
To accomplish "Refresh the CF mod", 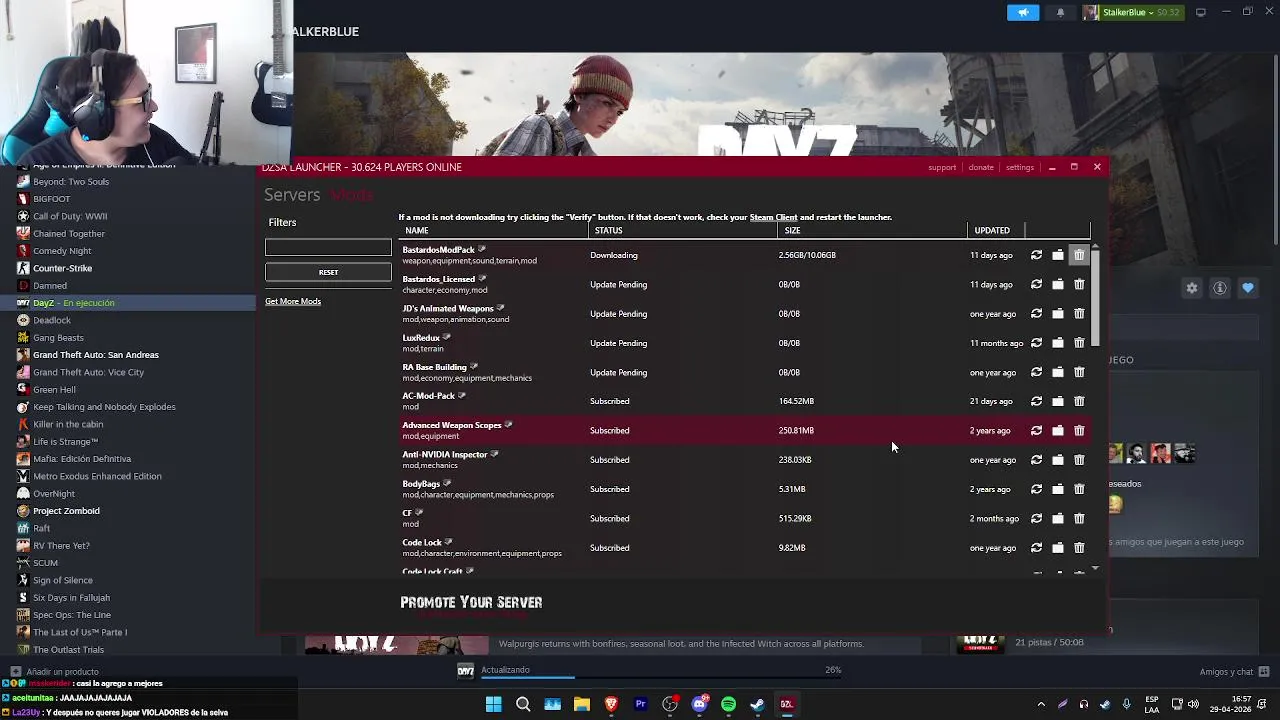I will coord(1036,519).
